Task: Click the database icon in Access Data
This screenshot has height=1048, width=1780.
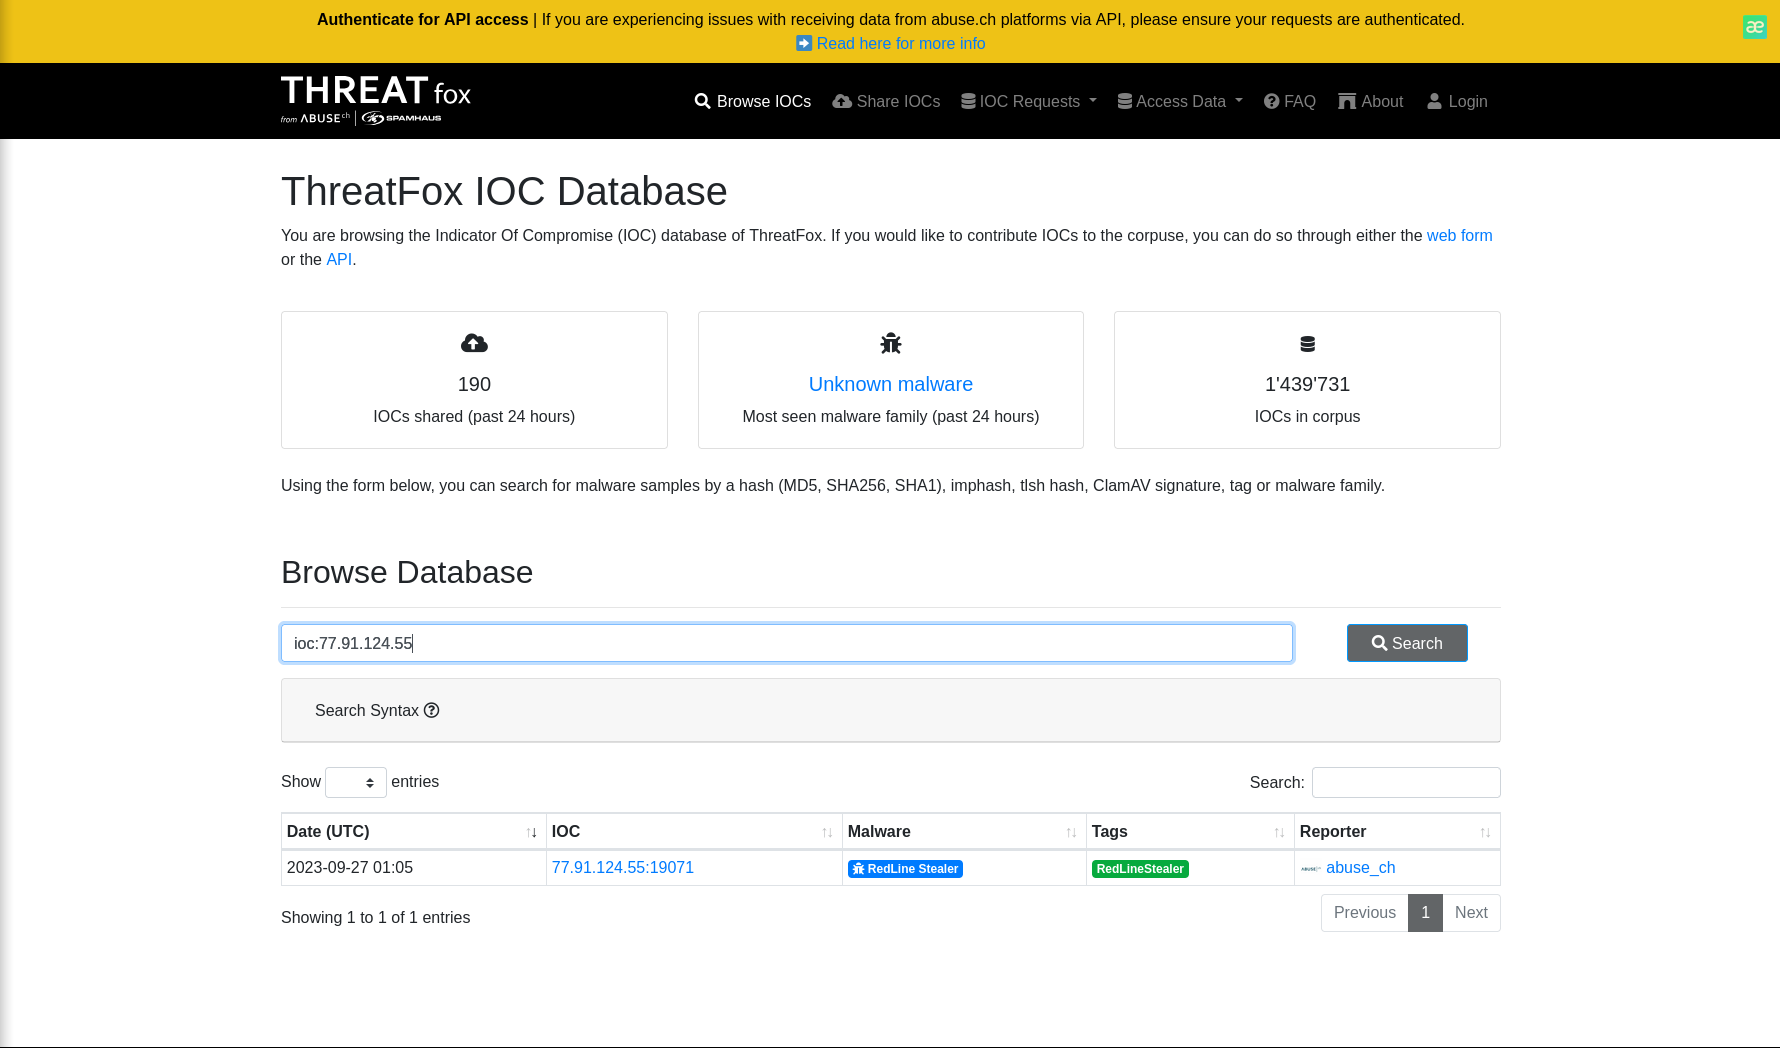Action: point(1125,101)
